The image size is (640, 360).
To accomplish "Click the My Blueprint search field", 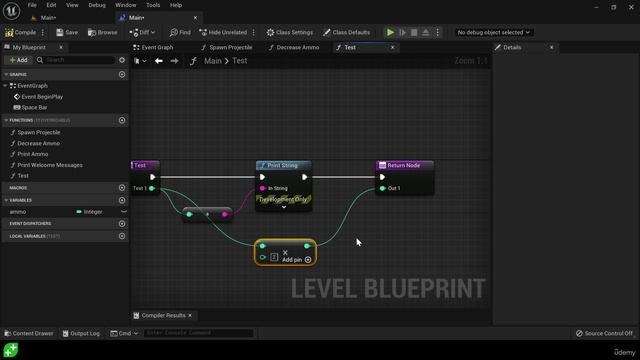I will point(75,60).
